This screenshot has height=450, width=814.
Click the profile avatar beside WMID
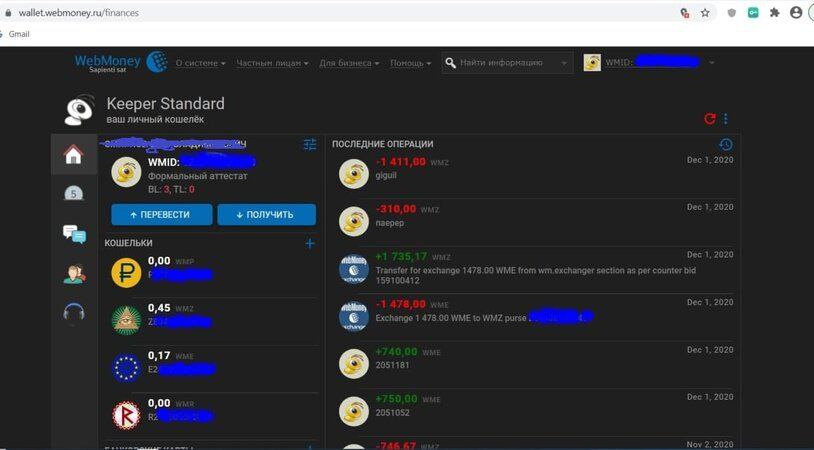(x=126, y=172)
